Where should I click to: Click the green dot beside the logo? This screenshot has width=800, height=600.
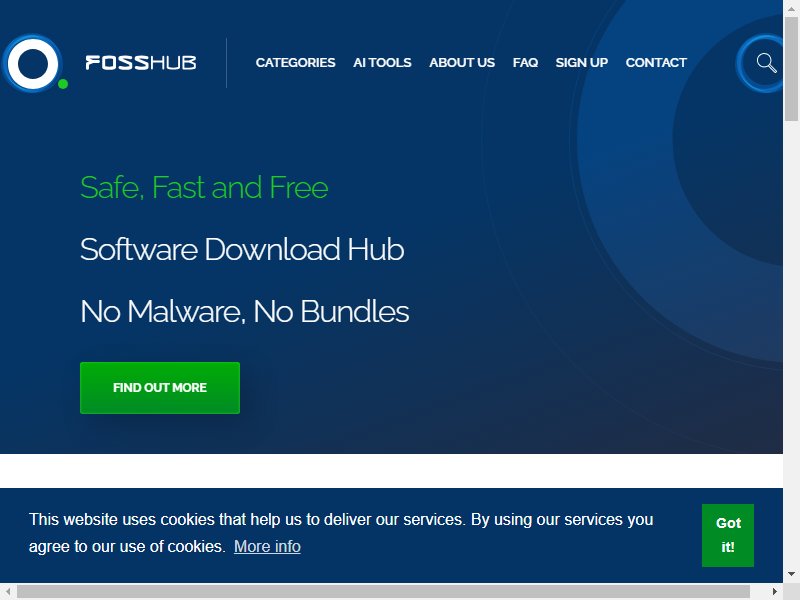coord(63,84)
